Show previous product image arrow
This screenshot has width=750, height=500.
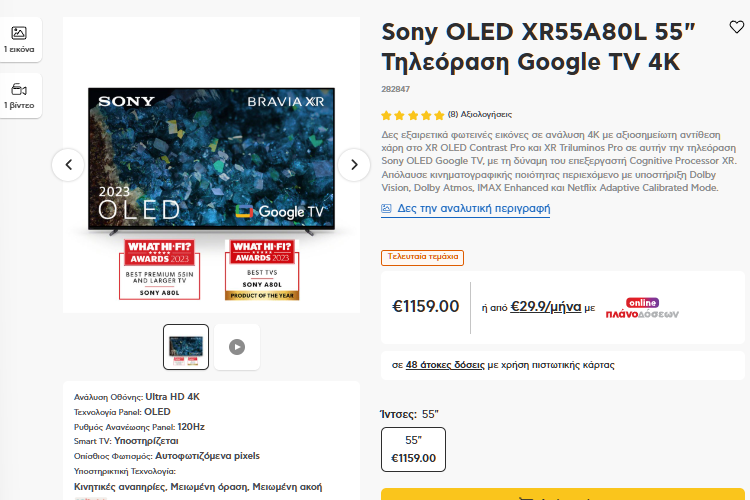pyautogui.click(x=68, y=165)
